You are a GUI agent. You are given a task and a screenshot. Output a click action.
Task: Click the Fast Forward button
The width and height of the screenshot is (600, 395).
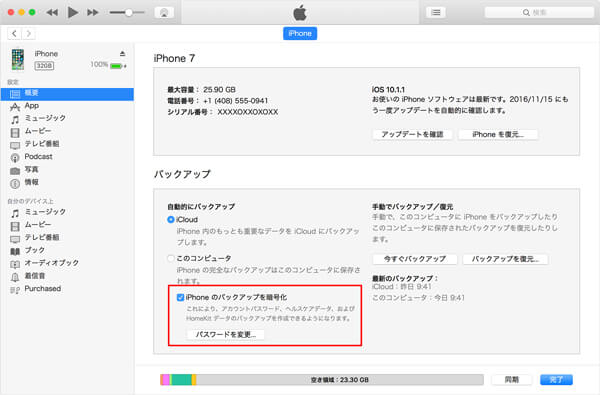pyautogui.click(x=93, y=13)
